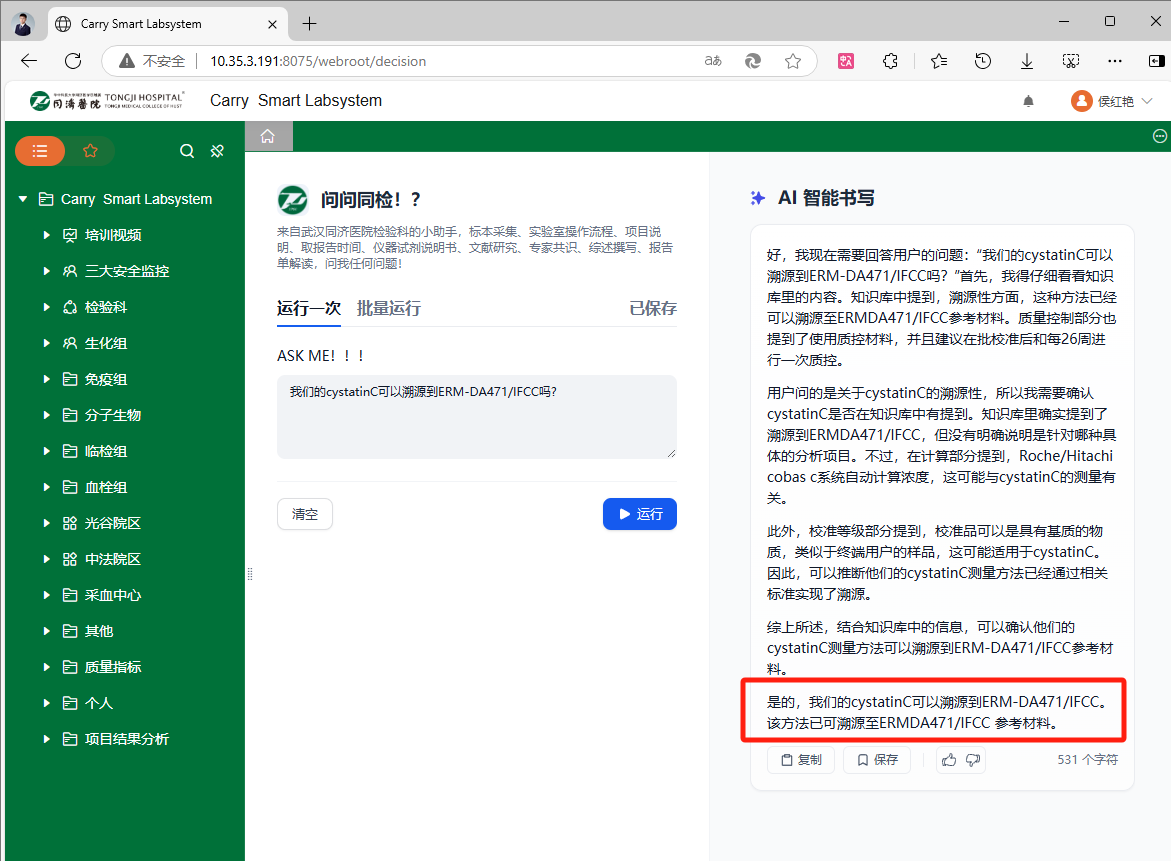1171x861 pixels.
Task: Open browser settings three-dot menu
Action: (x=1115, y=61)
